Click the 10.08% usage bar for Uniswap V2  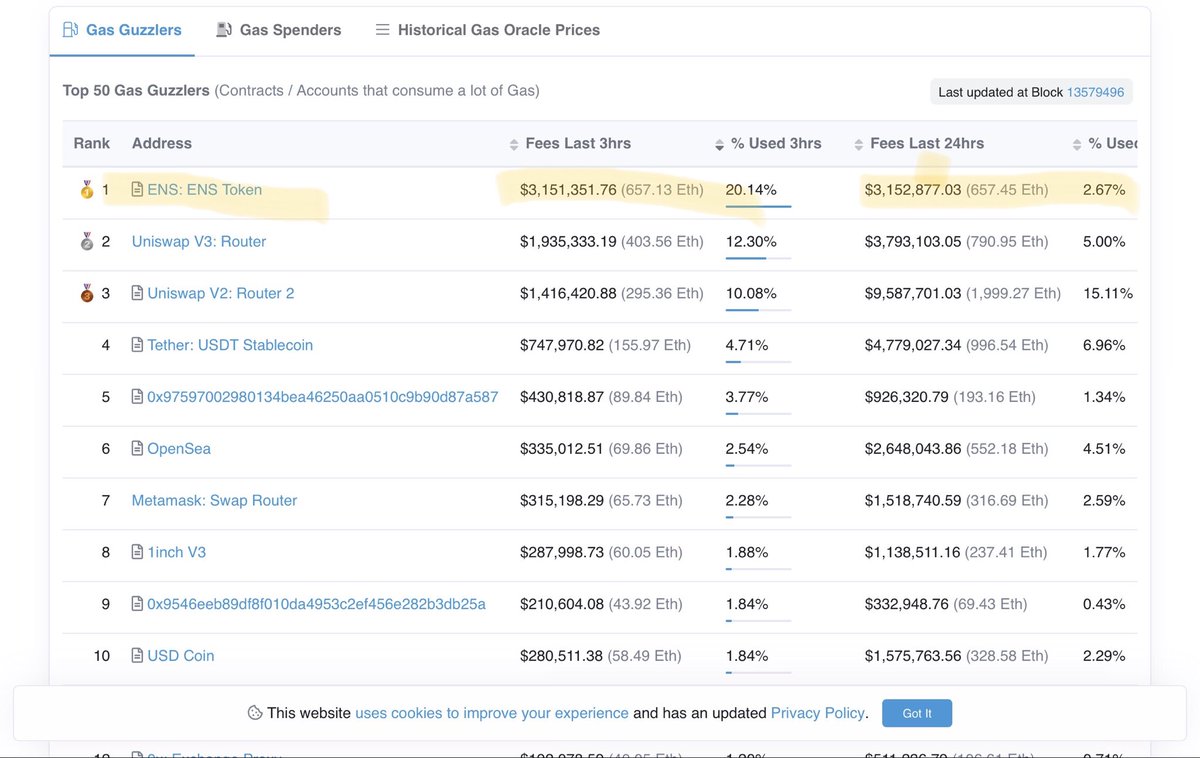758,311
